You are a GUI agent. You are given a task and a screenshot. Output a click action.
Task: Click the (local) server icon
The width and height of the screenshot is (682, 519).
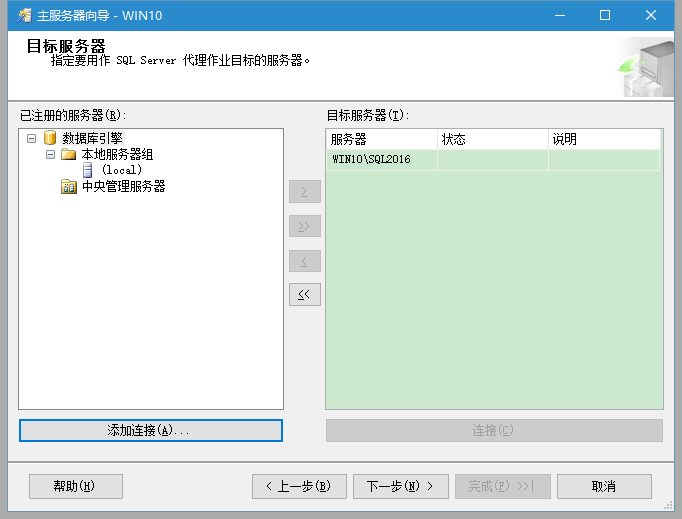[87, 170]
